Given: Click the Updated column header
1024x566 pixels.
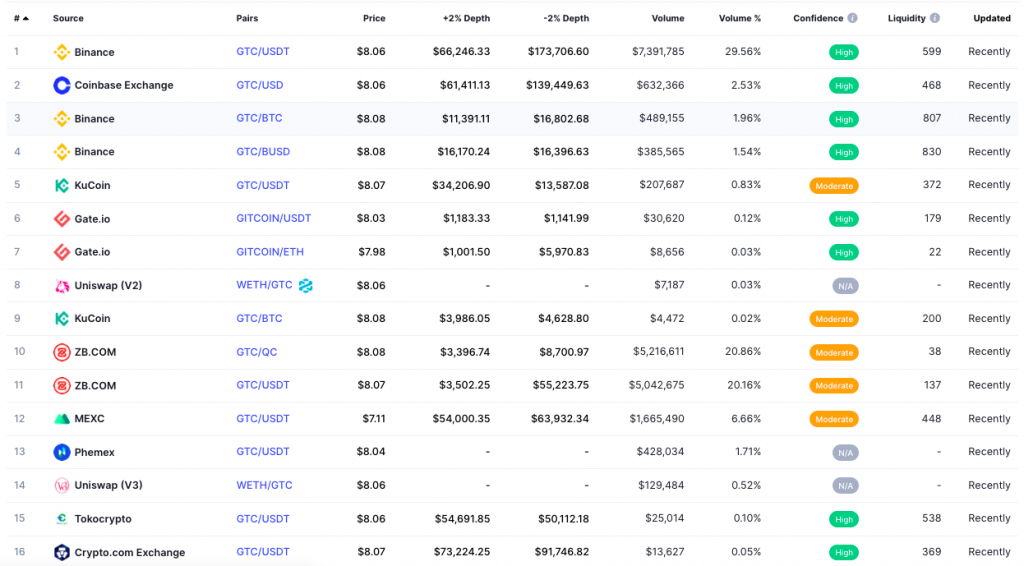Looking at the screenshot, I should coord(991,18).
